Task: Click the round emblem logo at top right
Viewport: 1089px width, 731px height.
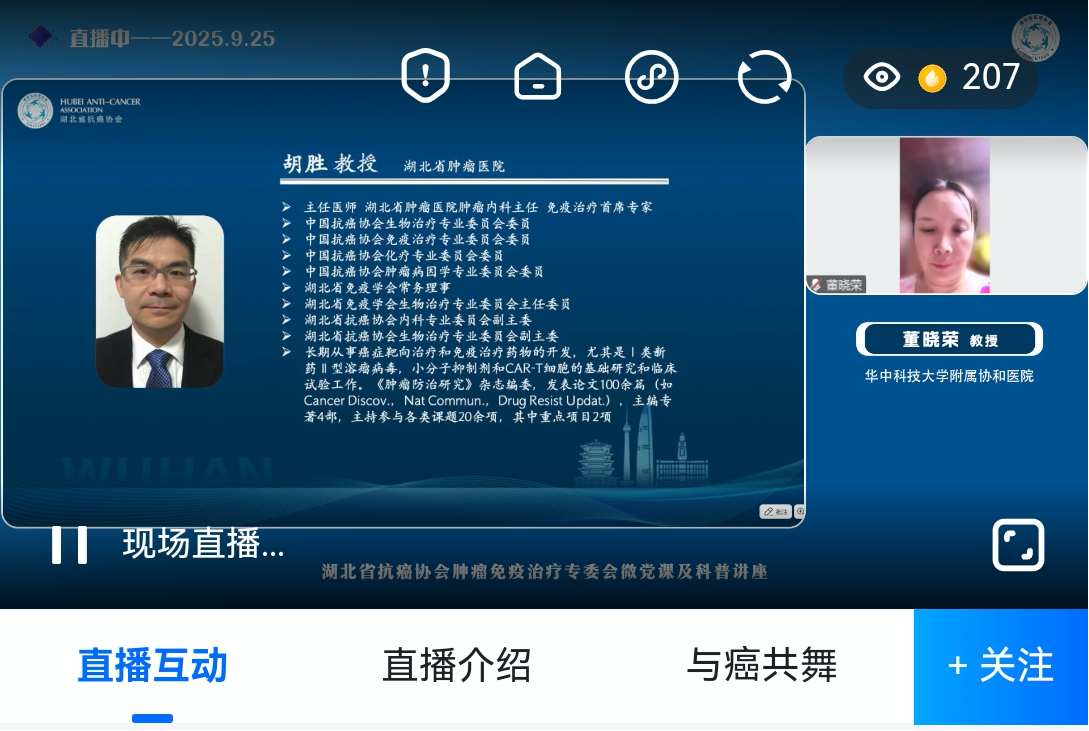Action: (1034, 38)
